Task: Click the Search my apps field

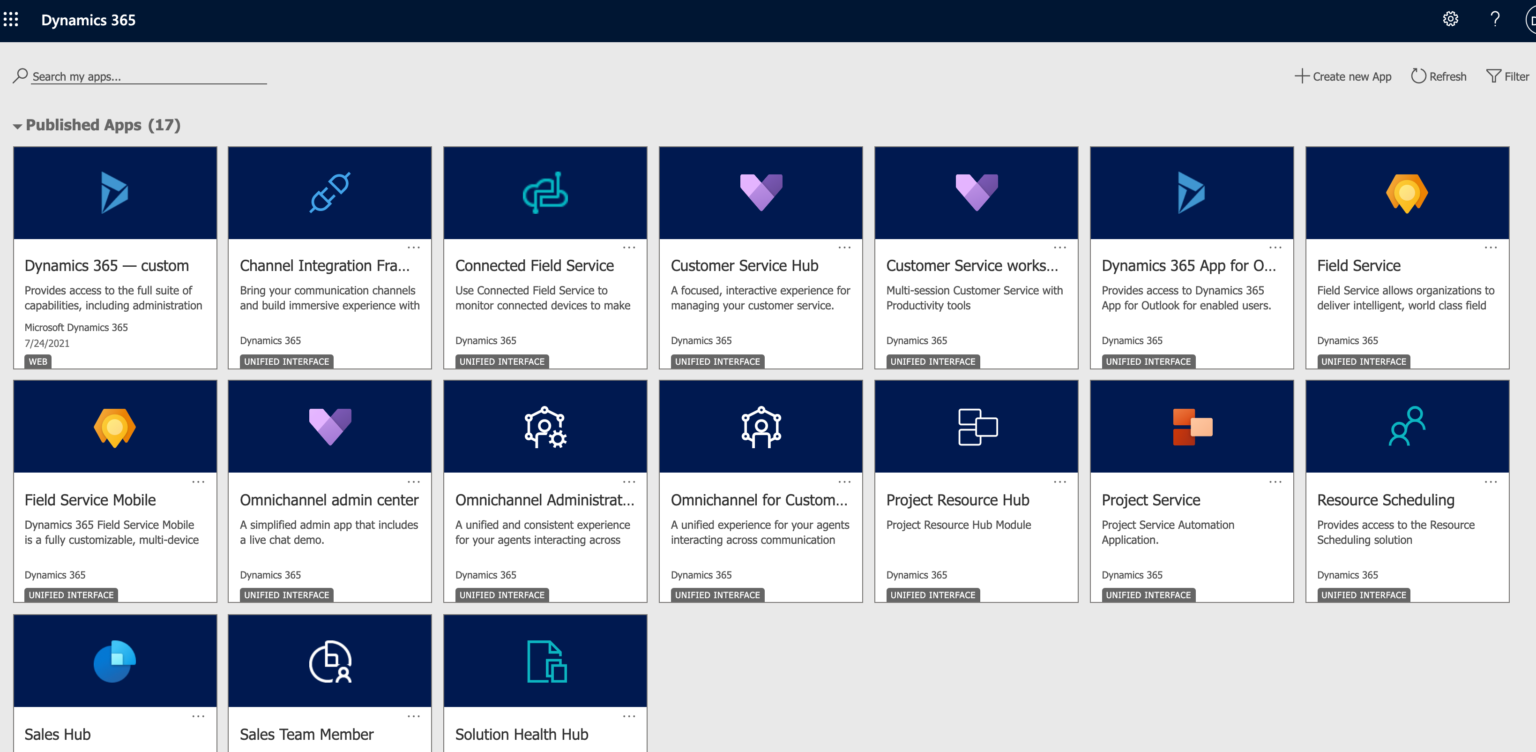Action: pyautogui.click(x=140, y=75)
